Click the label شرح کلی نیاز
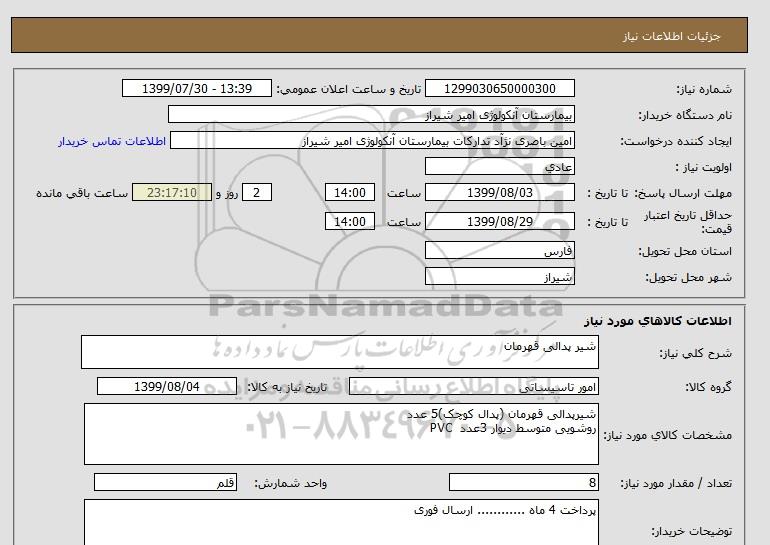The width and height of the screenshot is (770, 545). pyautogui.click(x=695, y=353)
